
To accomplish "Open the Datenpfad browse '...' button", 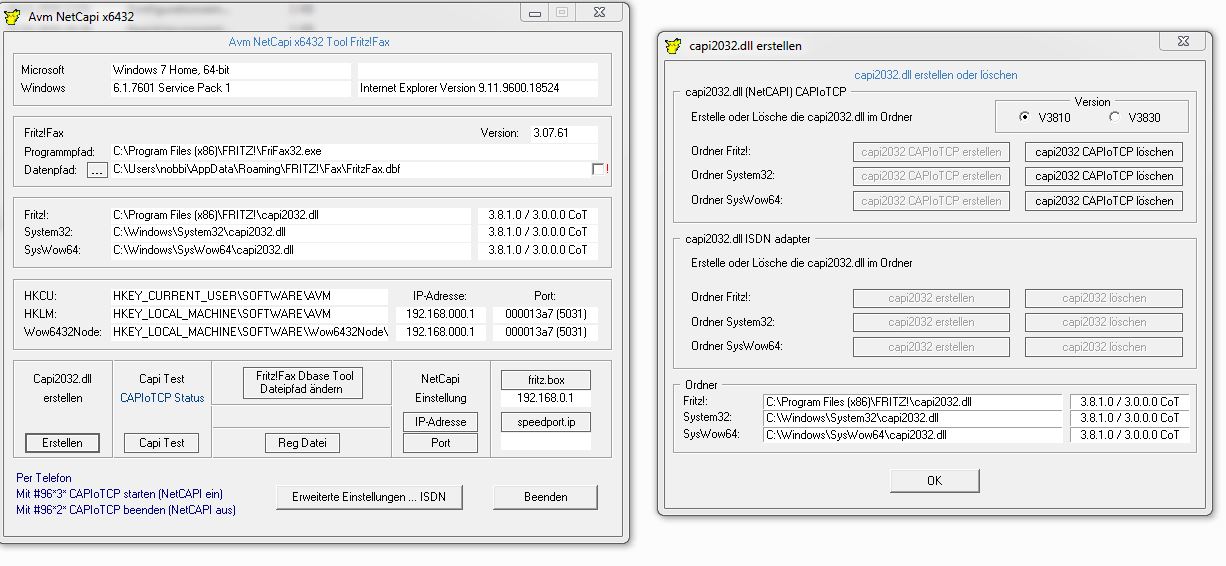I will [96, 170].
